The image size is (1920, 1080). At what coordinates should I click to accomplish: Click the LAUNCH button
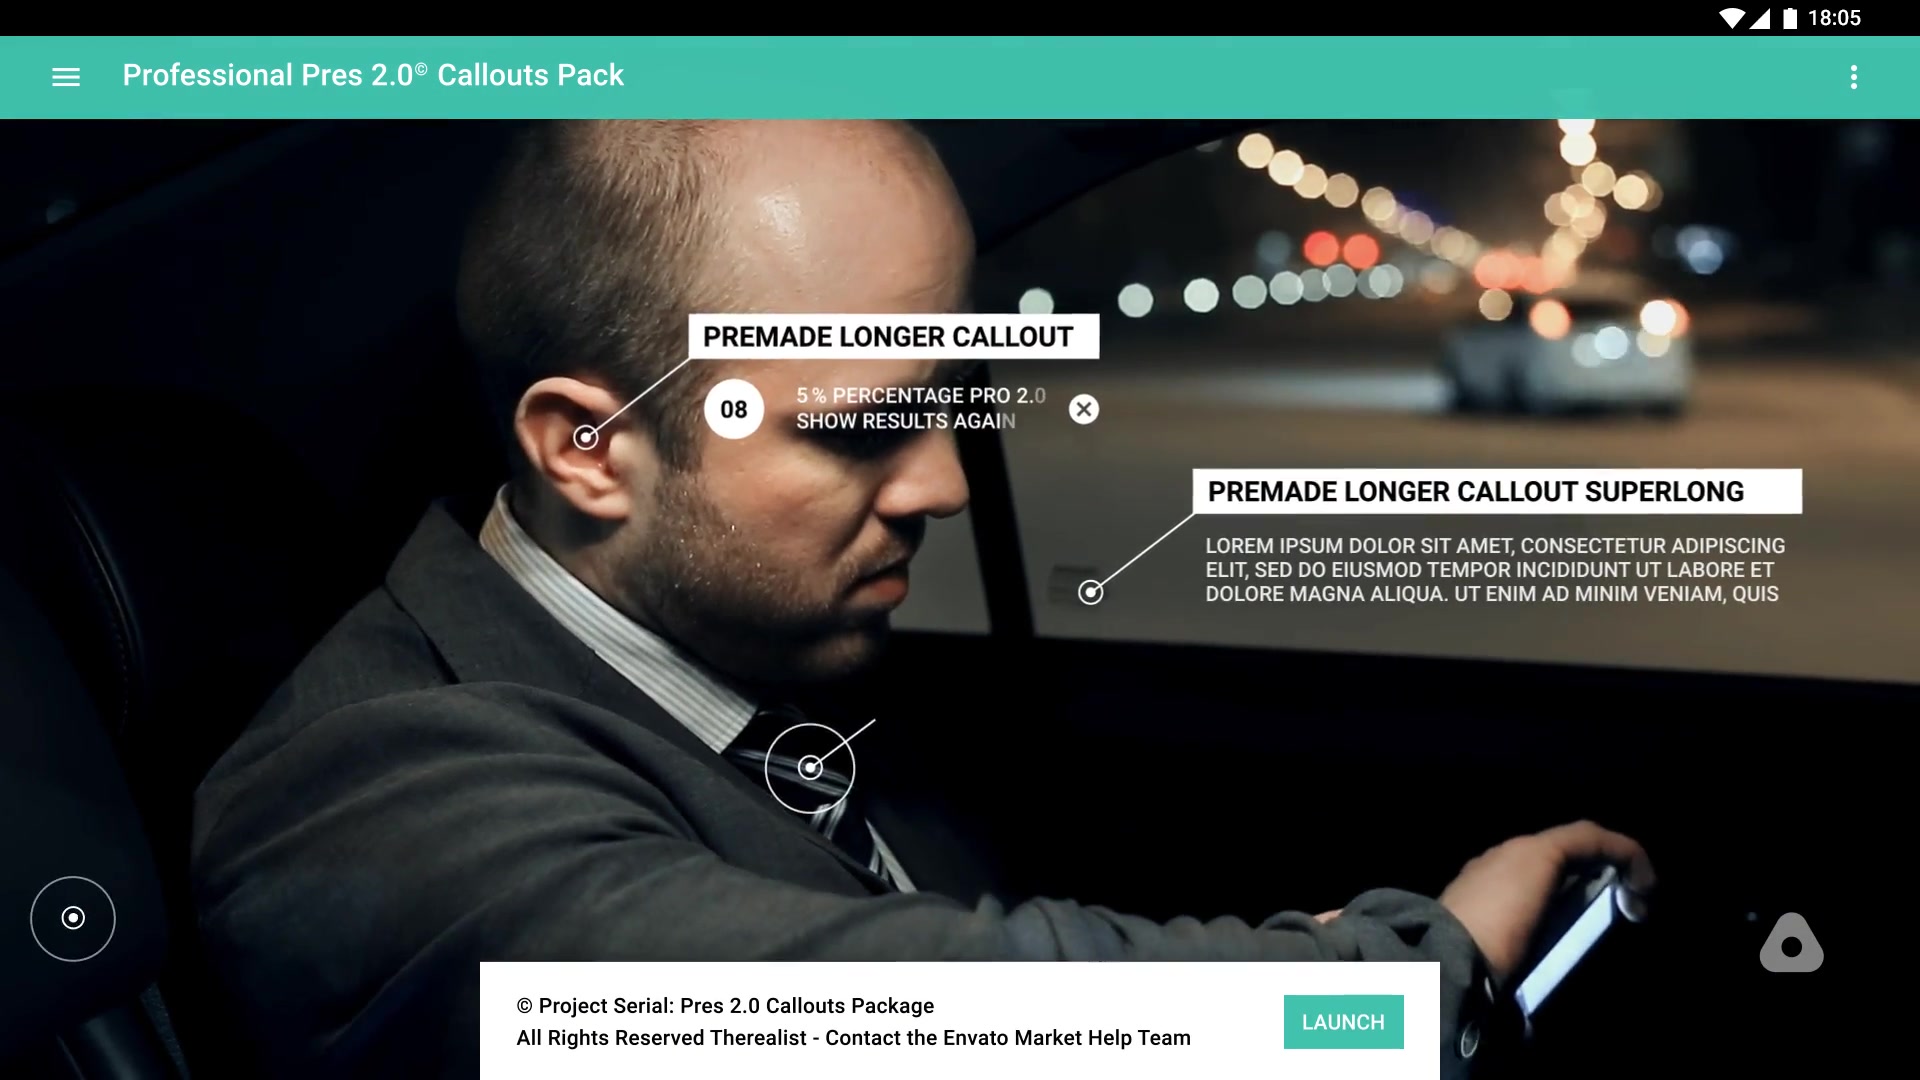coord(1343,1022)
